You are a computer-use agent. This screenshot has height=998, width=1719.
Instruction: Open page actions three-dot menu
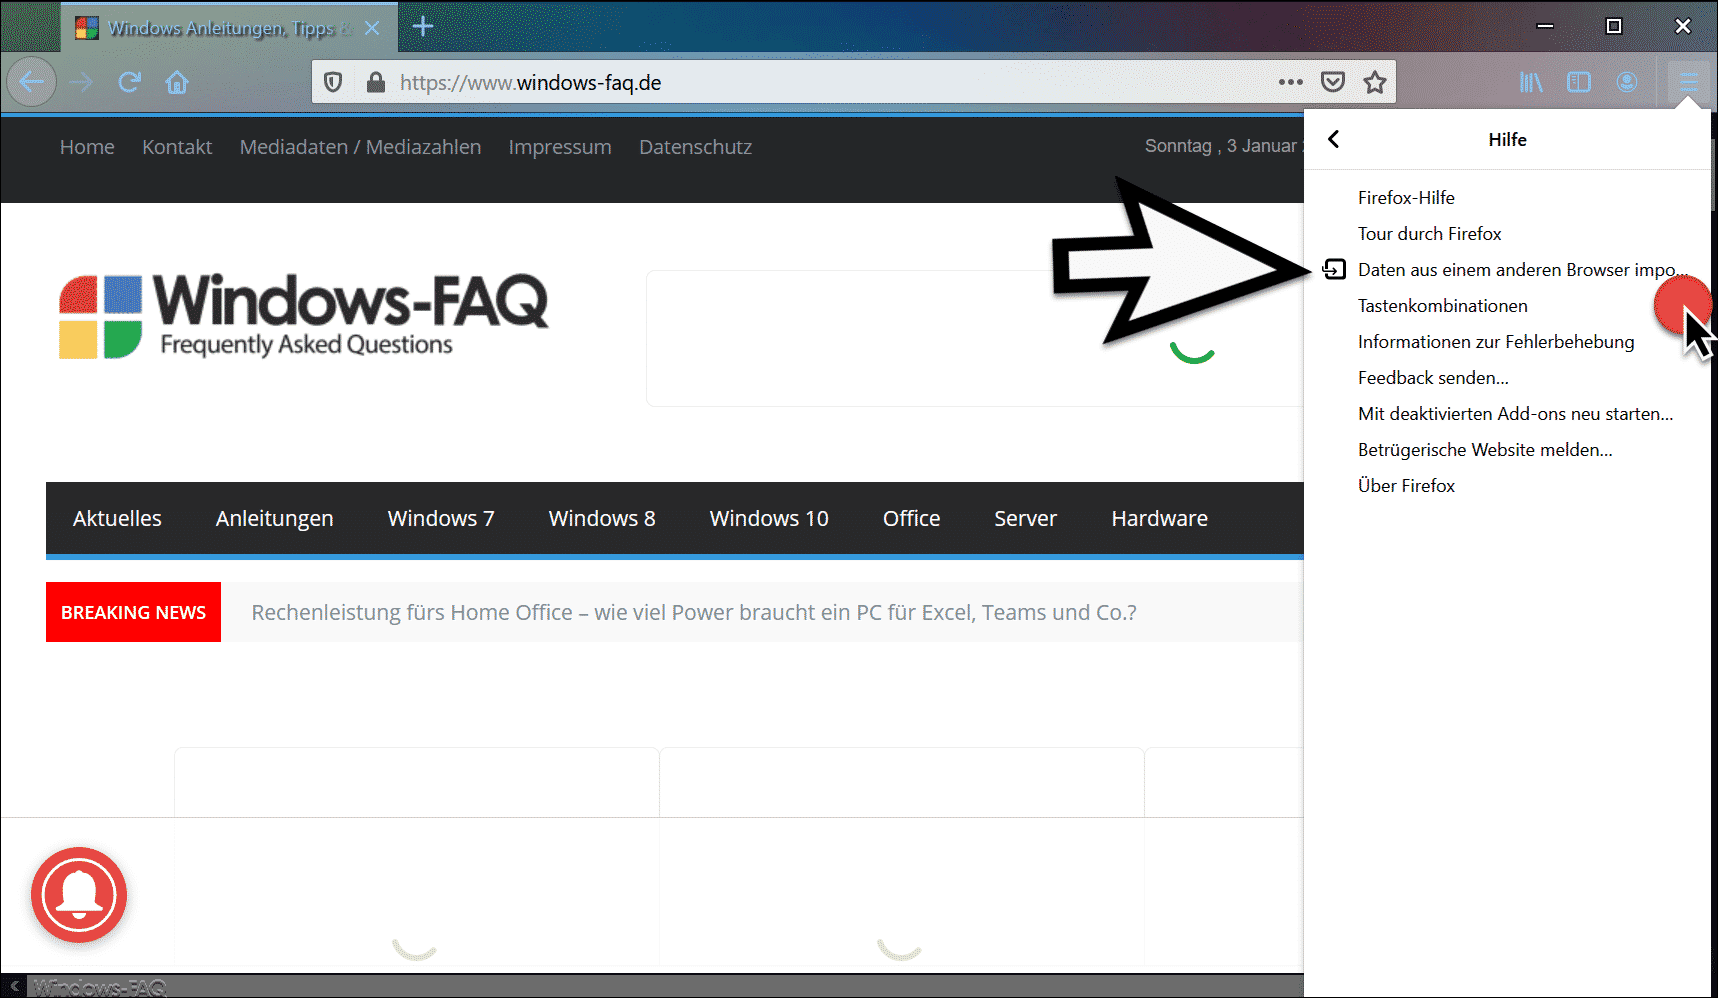pyautogui.click(x=1291, y=82)
